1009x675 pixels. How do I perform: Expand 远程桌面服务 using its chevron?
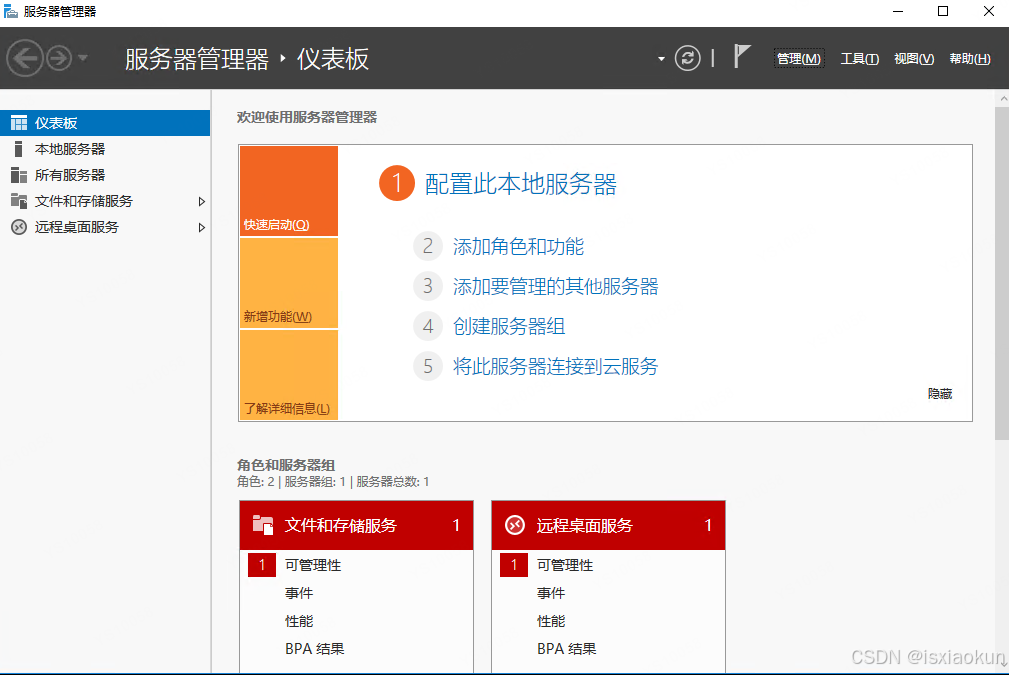tap(203, 226)
